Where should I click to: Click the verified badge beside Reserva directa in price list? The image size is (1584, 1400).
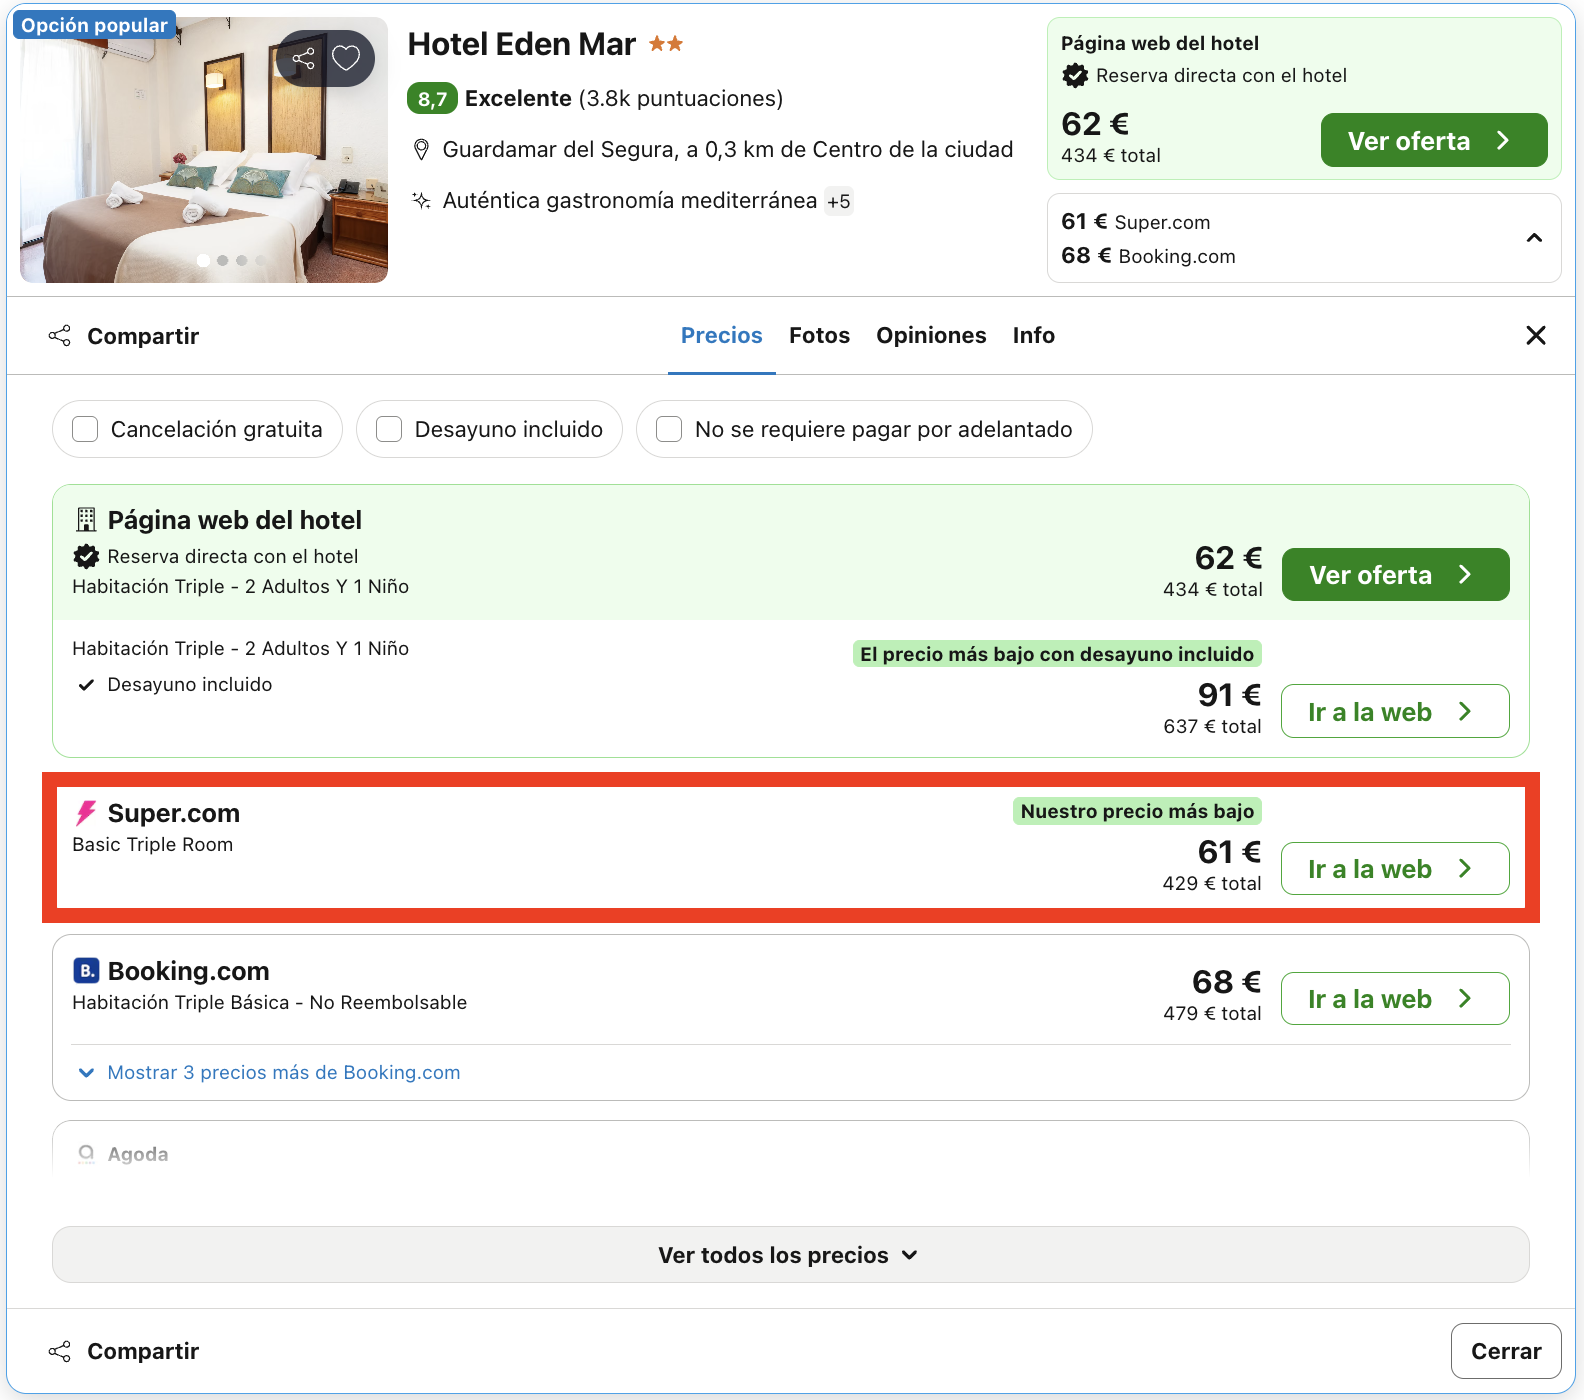point(87,556)
